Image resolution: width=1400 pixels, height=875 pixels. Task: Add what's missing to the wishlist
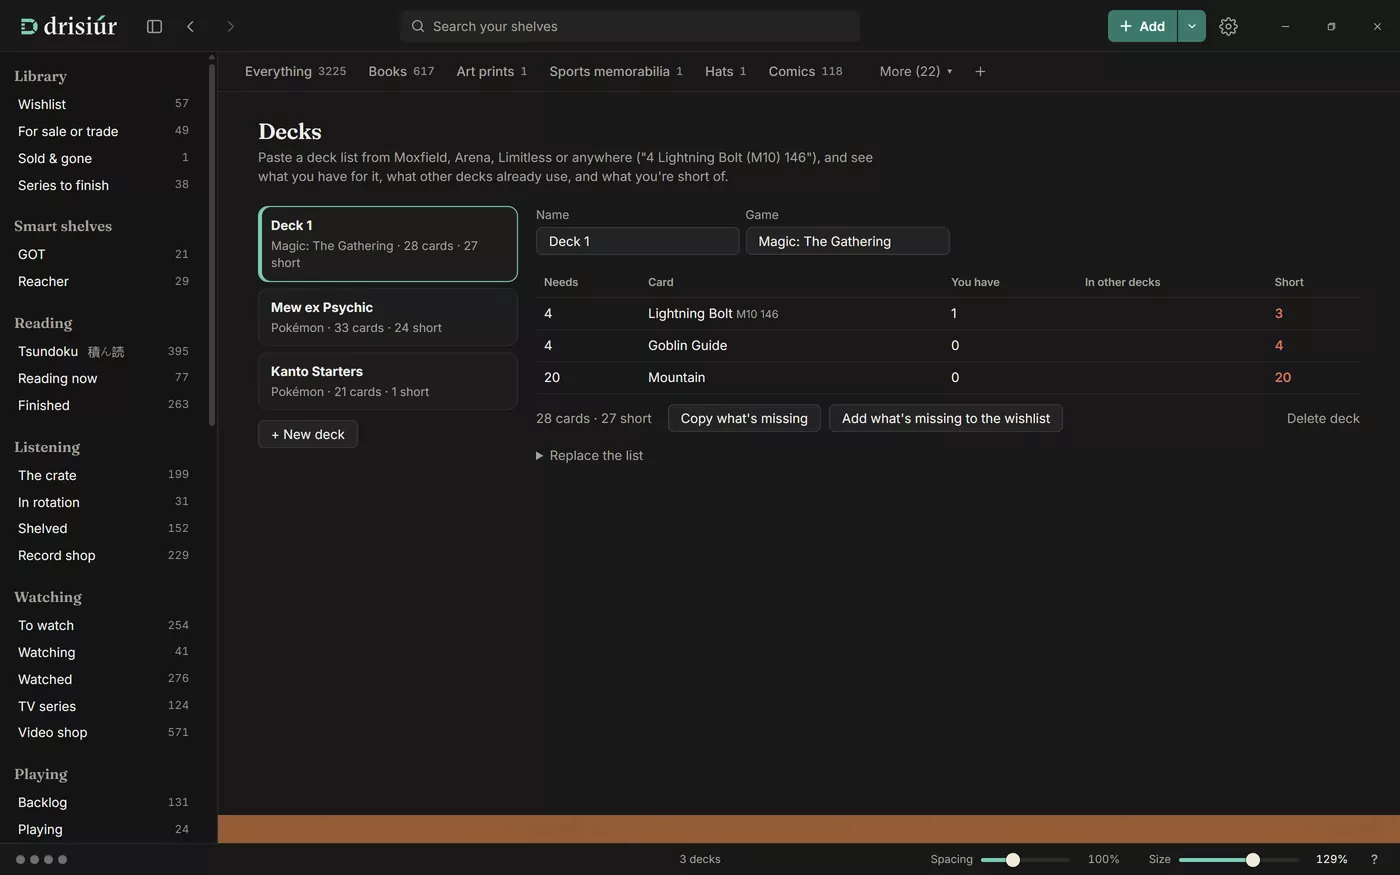[x=945, y=418]
